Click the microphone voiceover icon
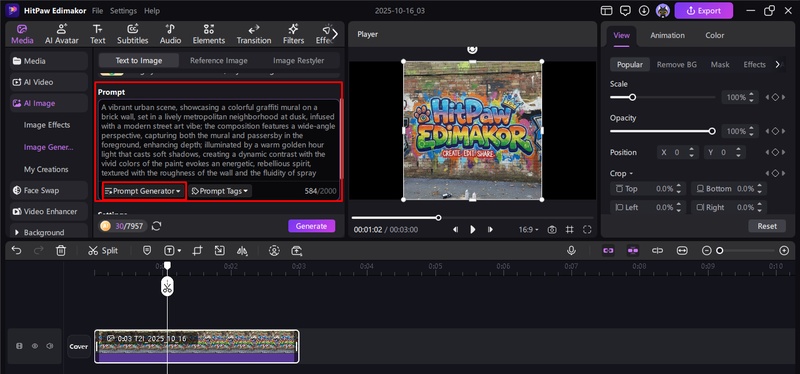The height and width of the screenshot is (374, 800). 571,251
